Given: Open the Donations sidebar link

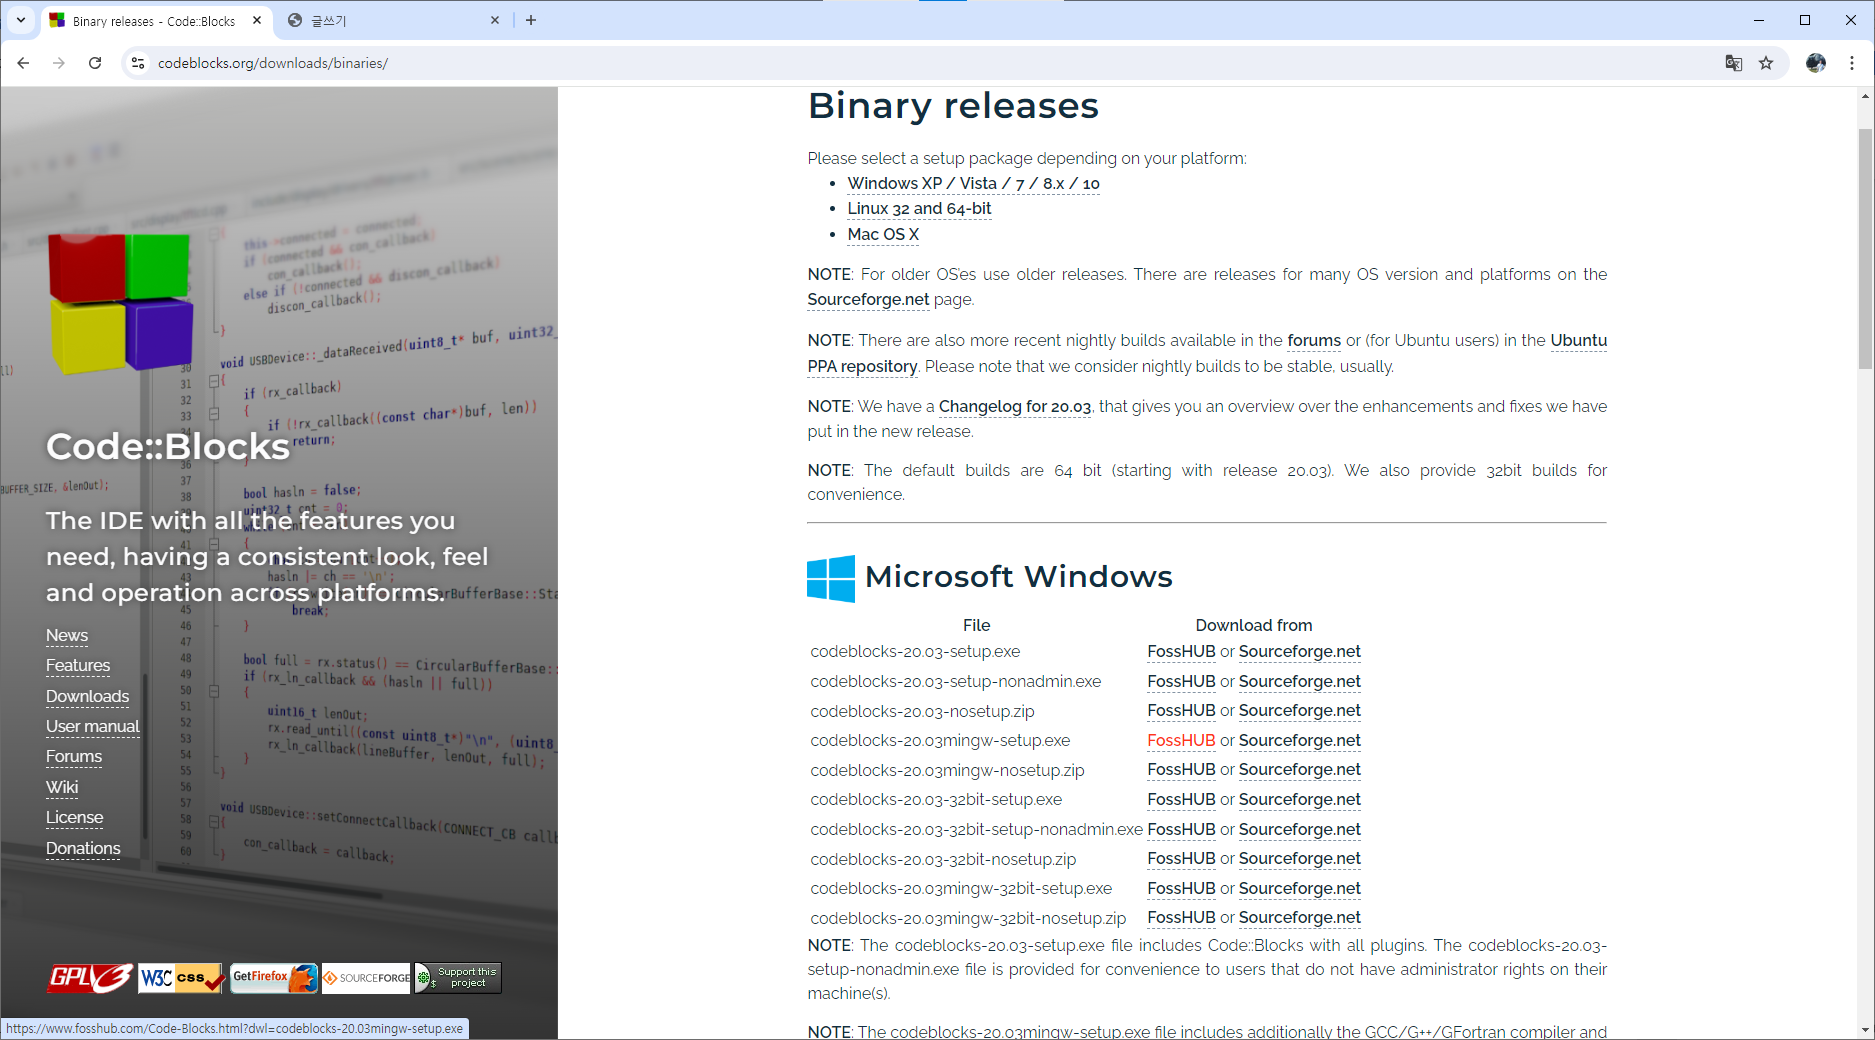Looking at the screenshot, I should (83, 849).
